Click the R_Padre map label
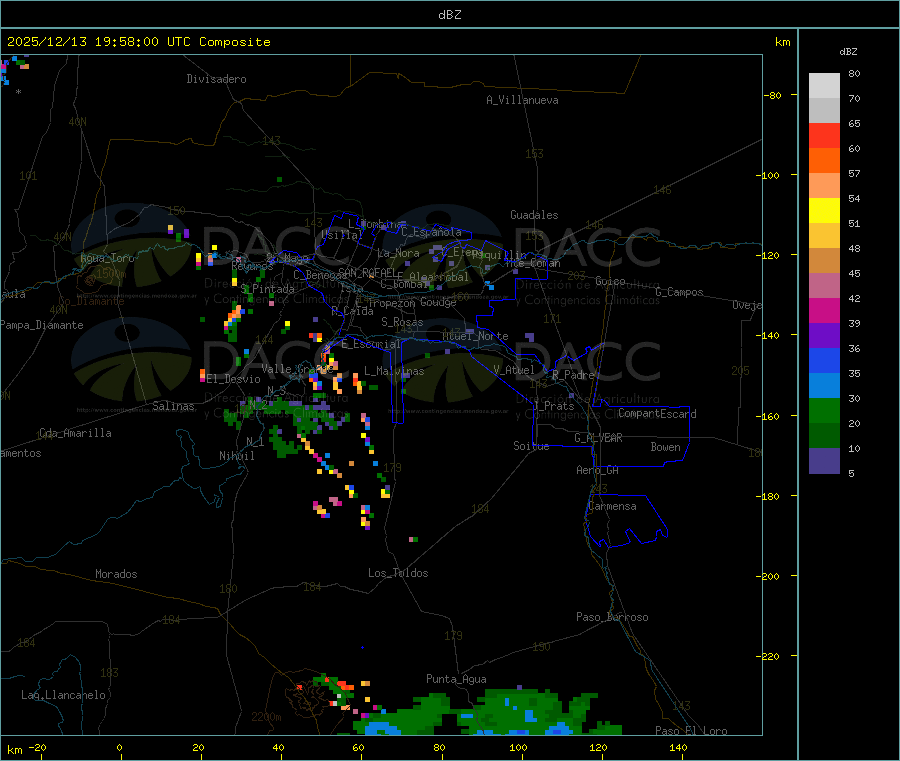 click(x=573, y=375)
